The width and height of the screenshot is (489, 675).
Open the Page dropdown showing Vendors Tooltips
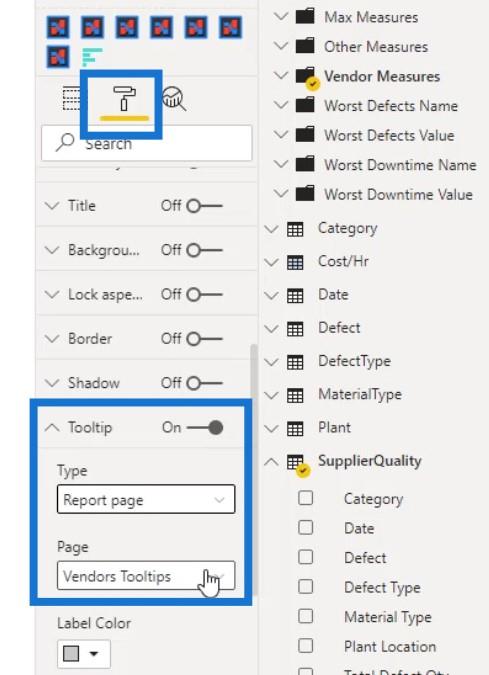point(146,576)
